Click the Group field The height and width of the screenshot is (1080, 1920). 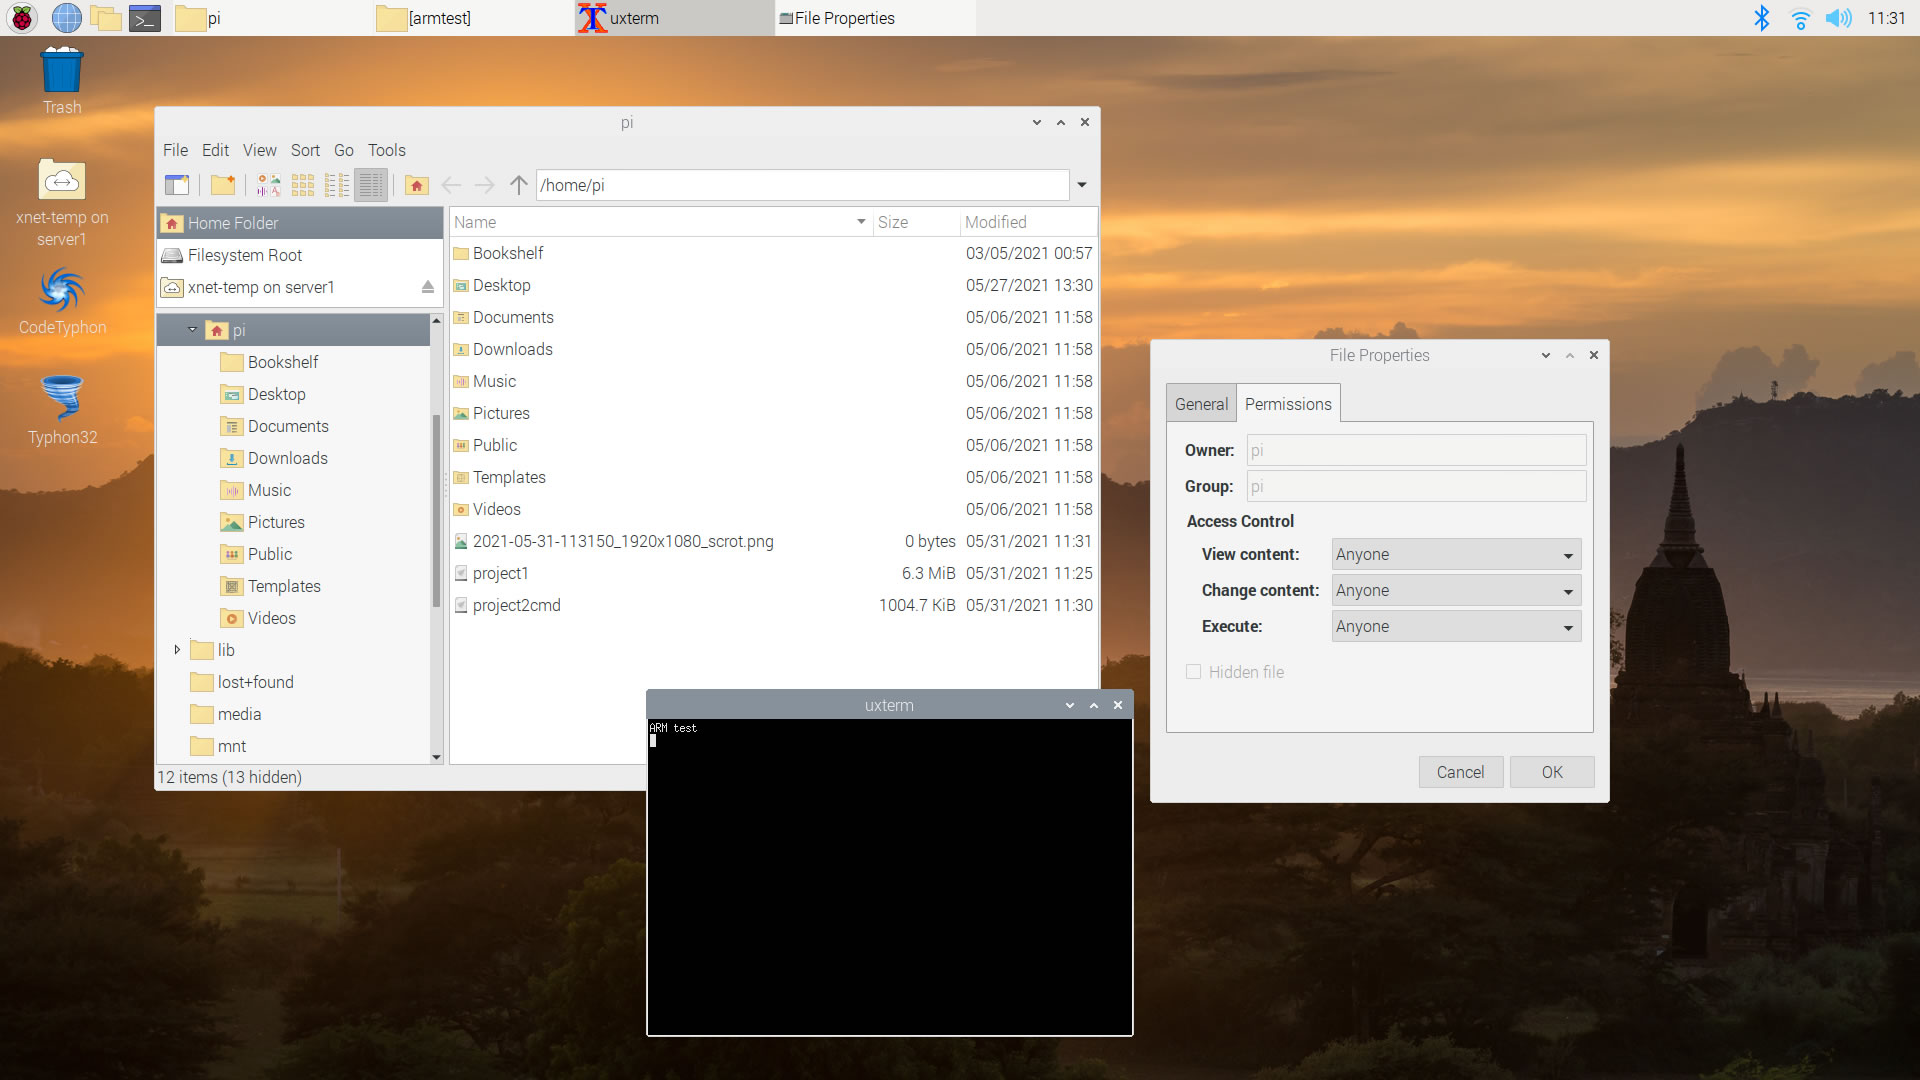tap(1416, 486)
